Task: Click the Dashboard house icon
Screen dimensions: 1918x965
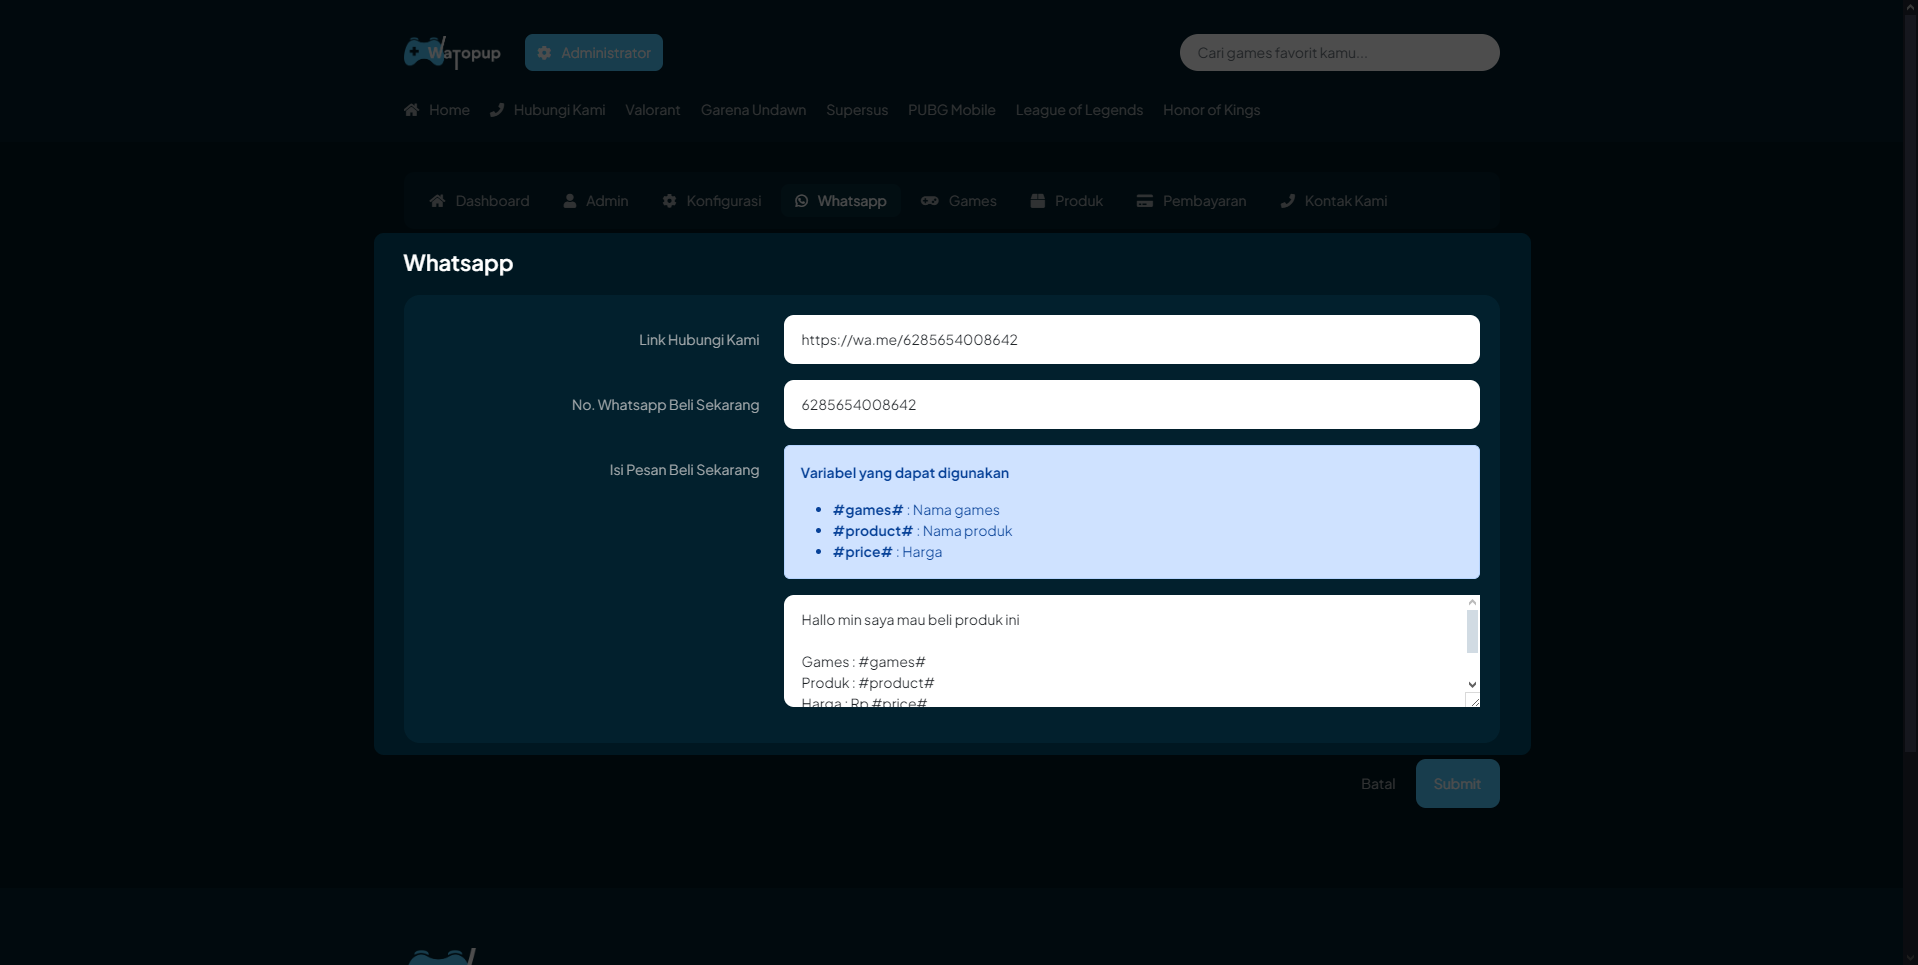Action: click(437, 201)
